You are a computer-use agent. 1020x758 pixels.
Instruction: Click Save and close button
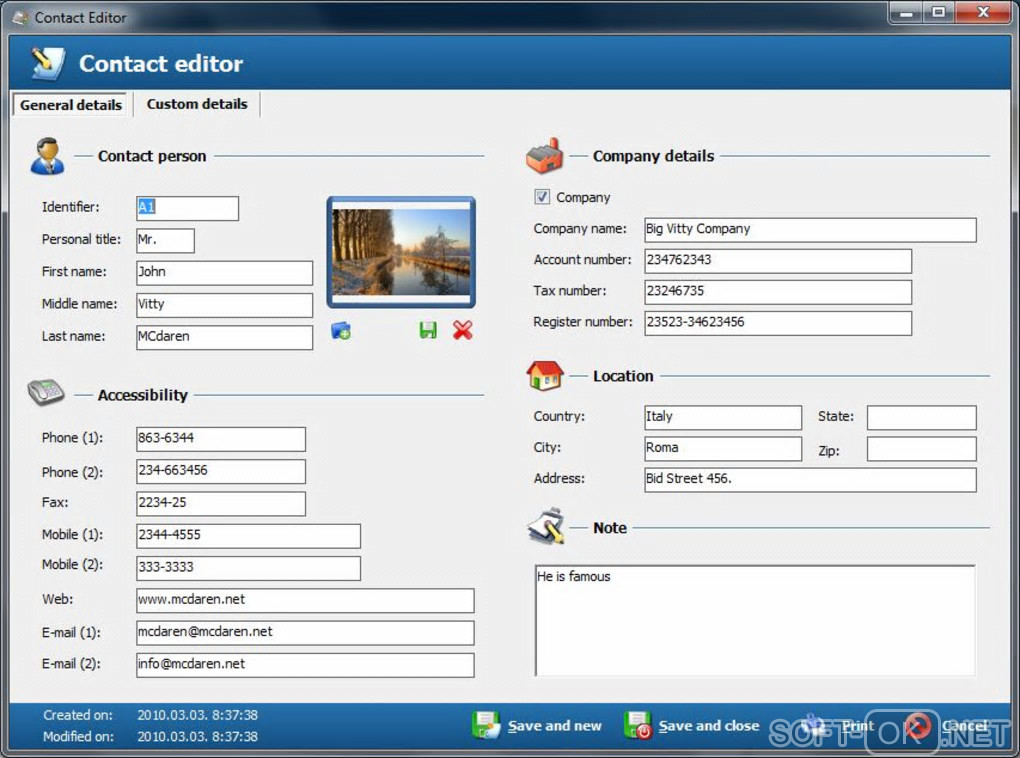tap(691, 725)
